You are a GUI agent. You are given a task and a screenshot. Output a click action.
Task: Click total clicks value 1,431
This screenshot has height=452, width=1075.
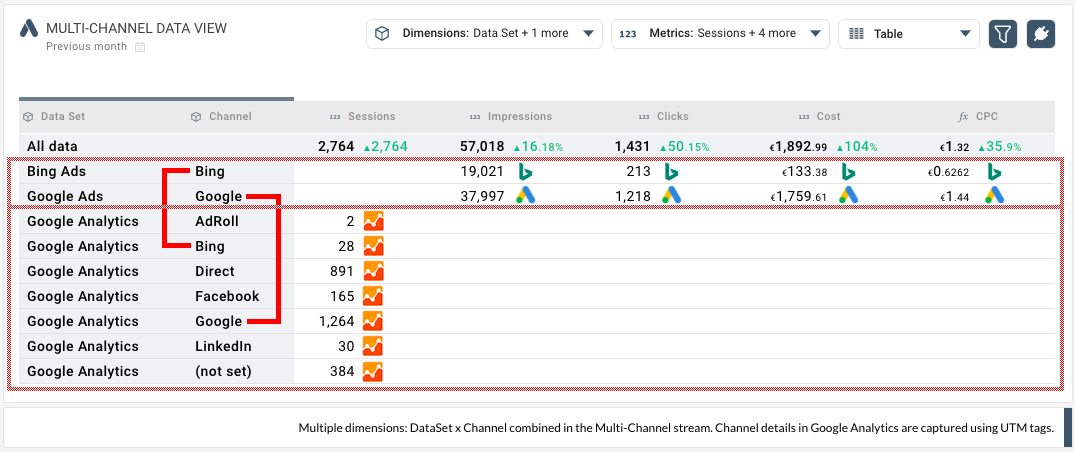point(633,146)
